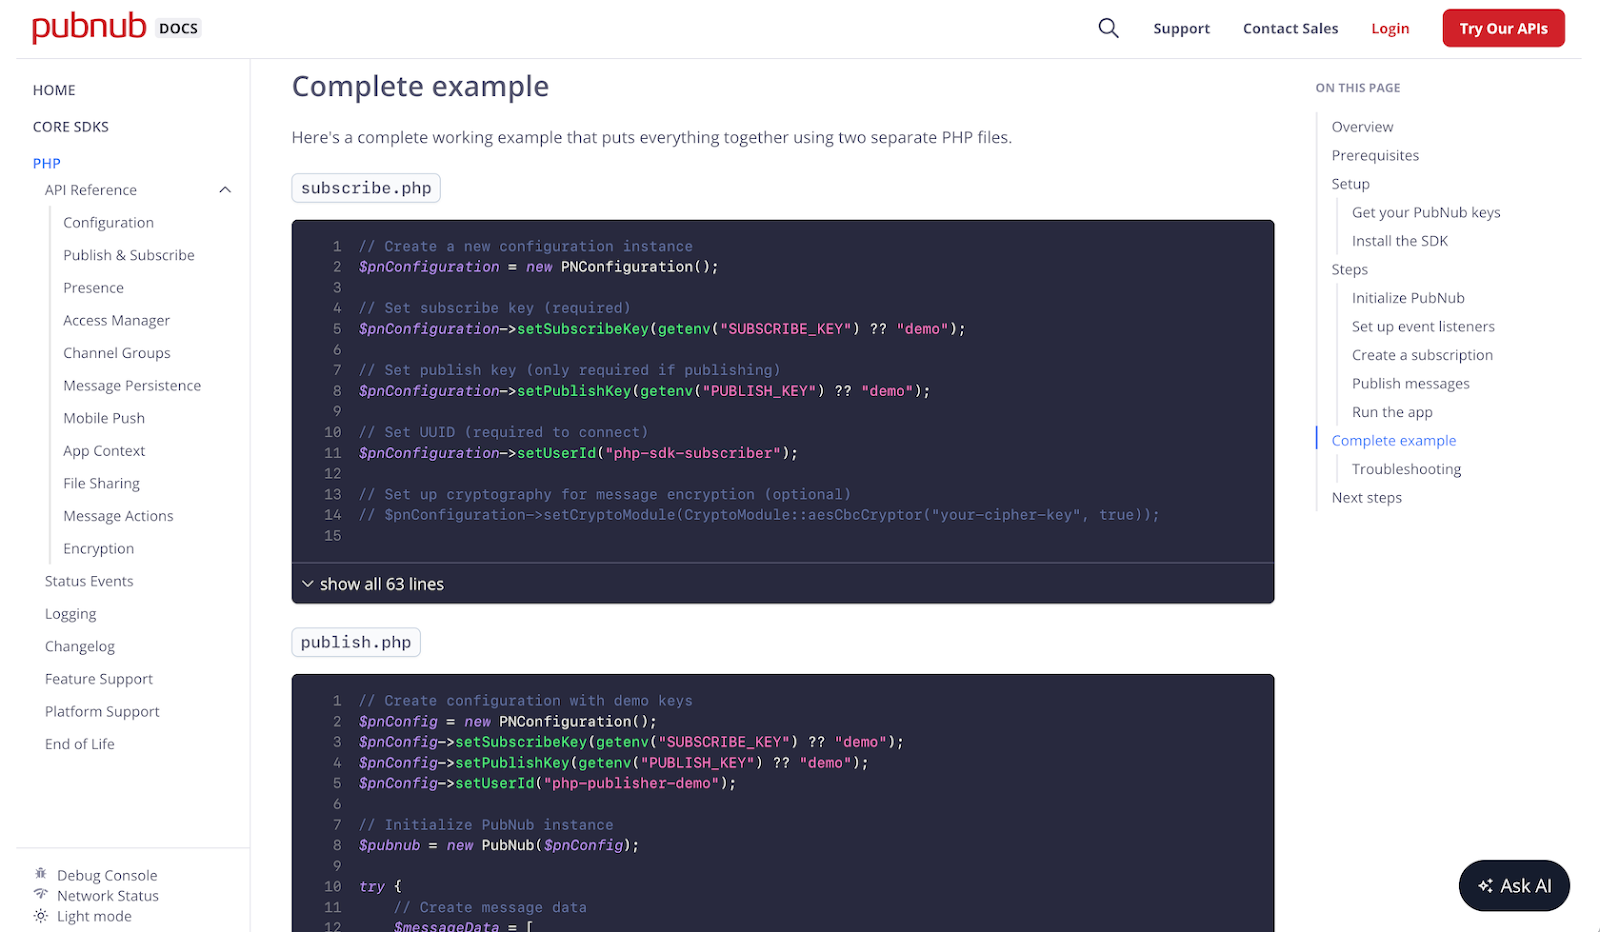Jump to Troubleshooting on this page
1600x932 pixels.
pyautogui.click(x=1405, y=468)
